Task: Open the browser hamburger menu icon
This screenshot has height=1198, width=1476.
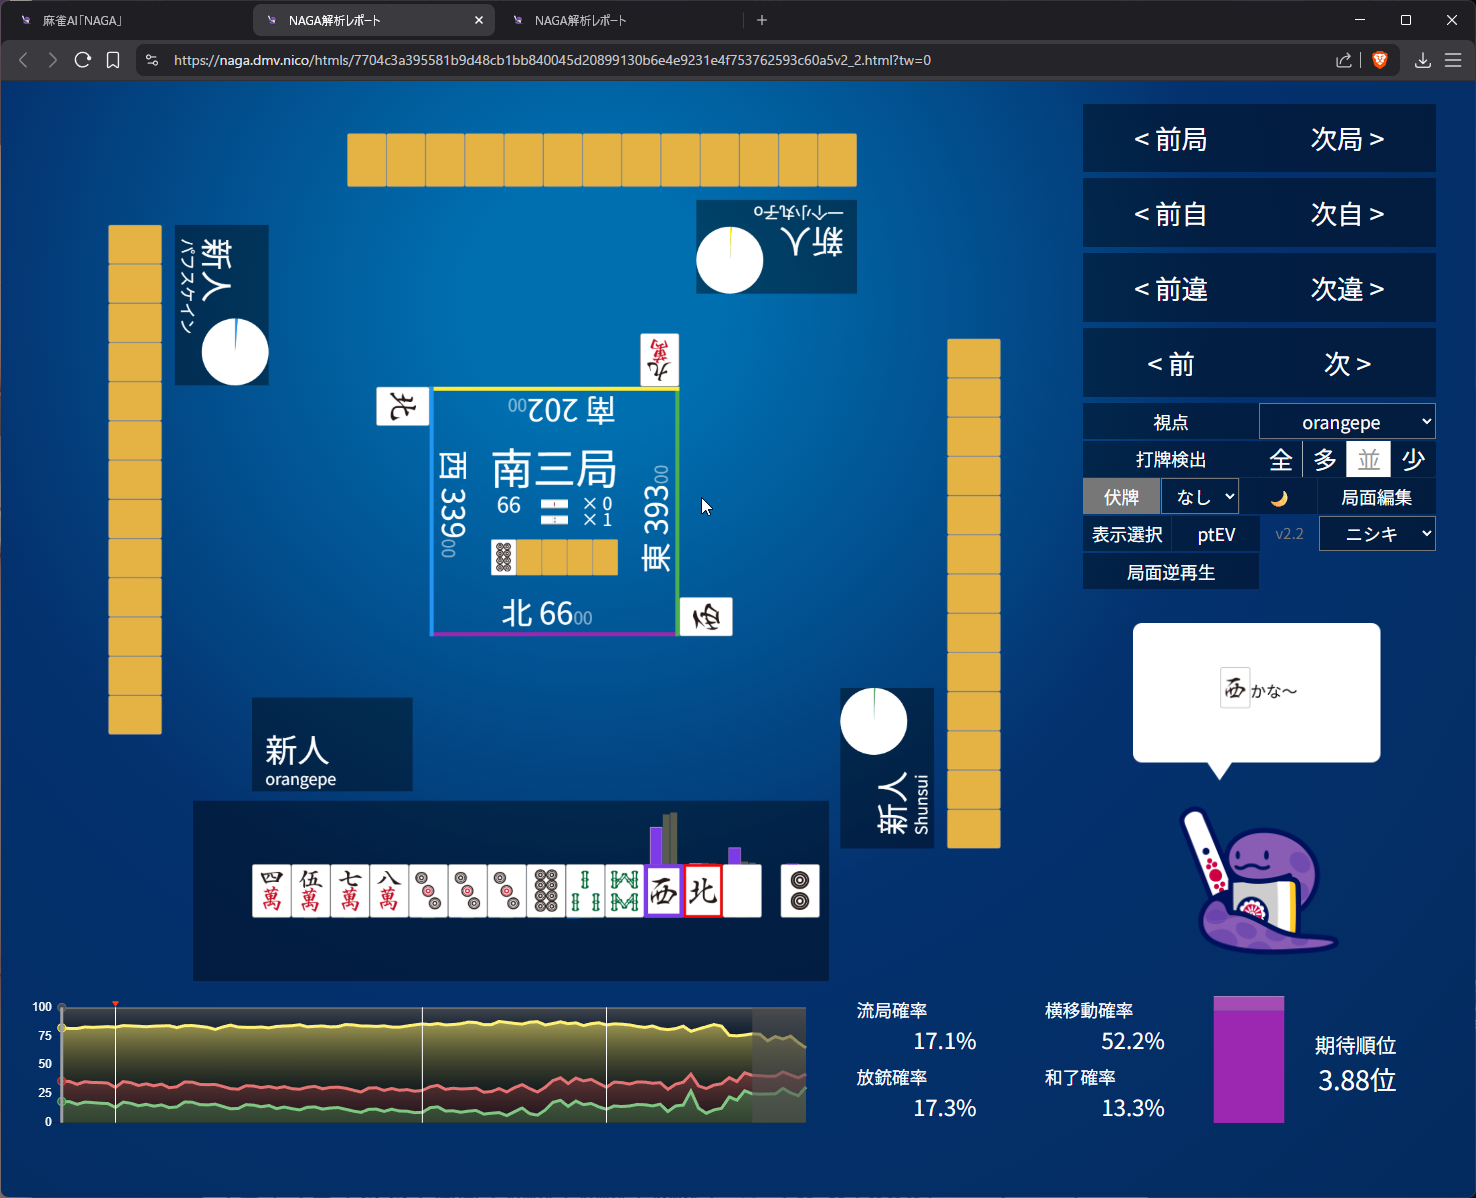Action: 1453,60
